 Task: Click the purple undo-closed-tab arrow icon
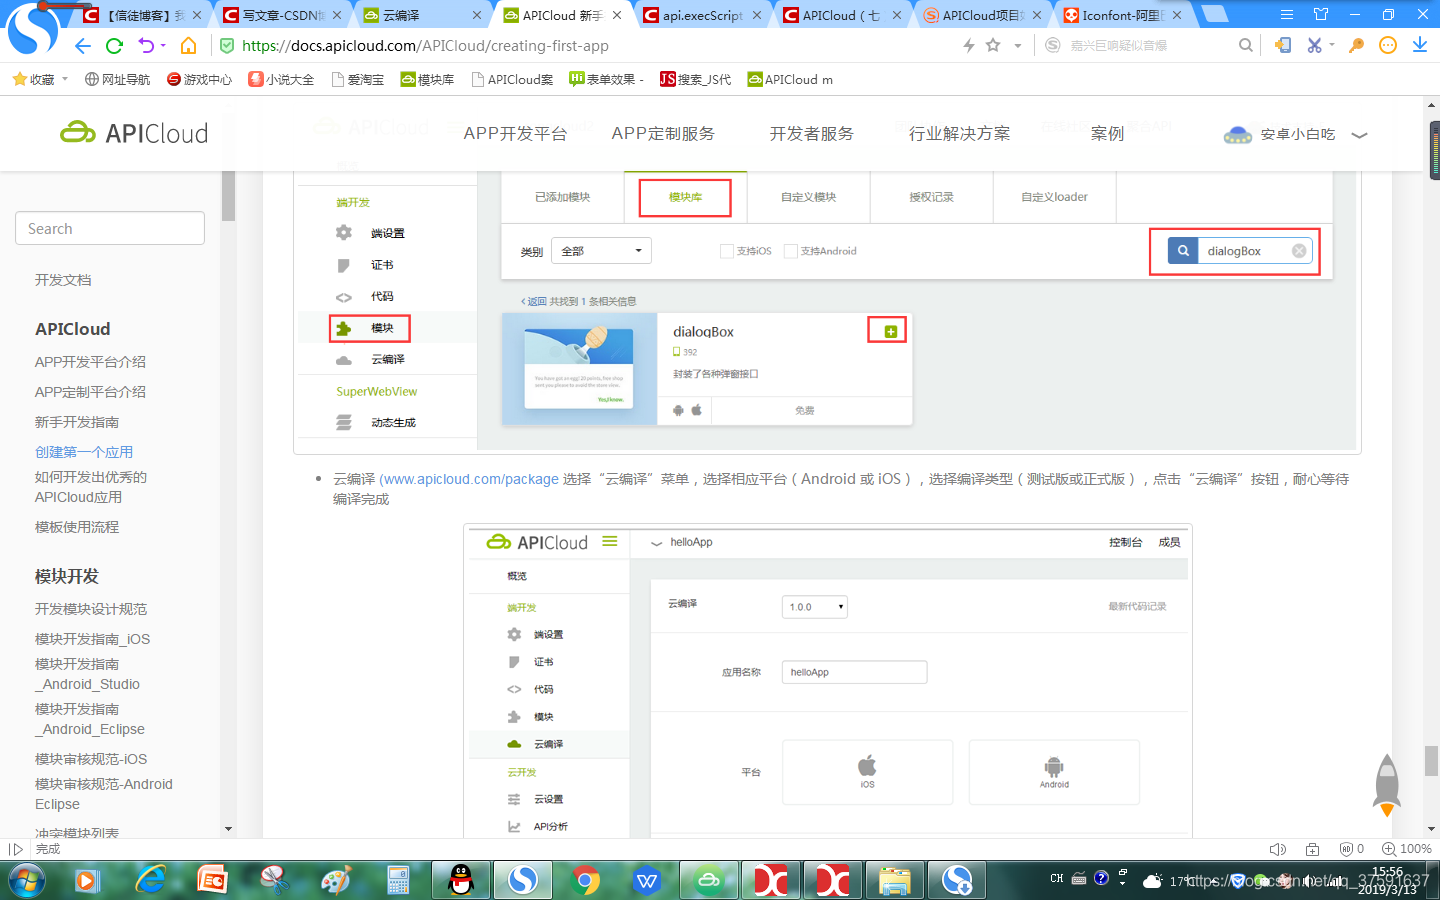(x=146, y=46)
